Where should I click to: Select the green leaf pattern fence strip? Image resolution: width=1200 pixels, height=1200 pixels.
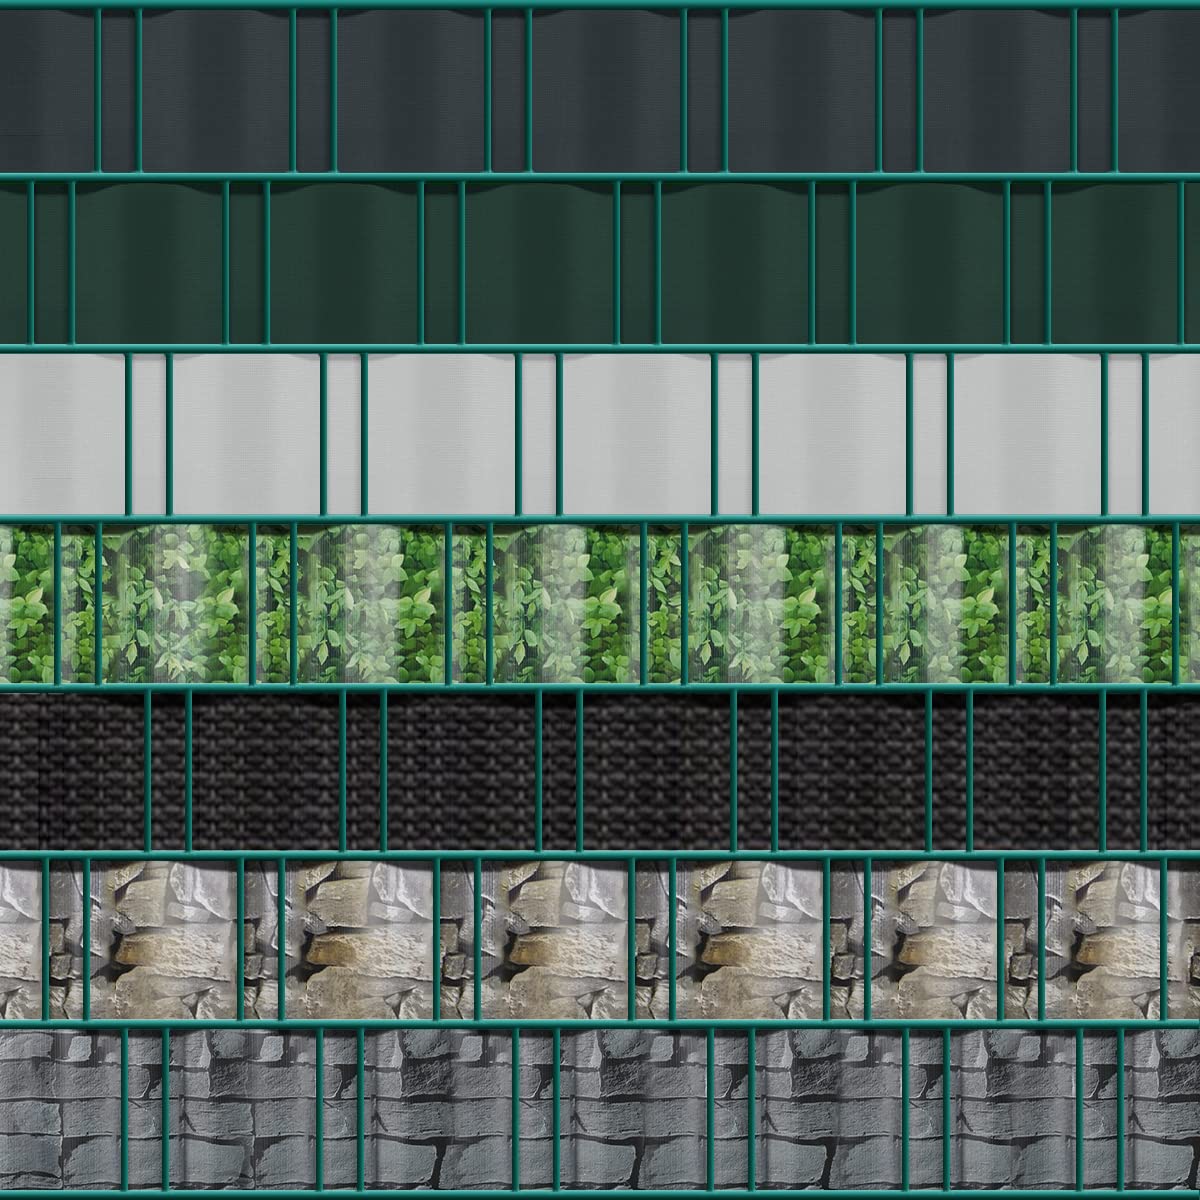(600, 604)
